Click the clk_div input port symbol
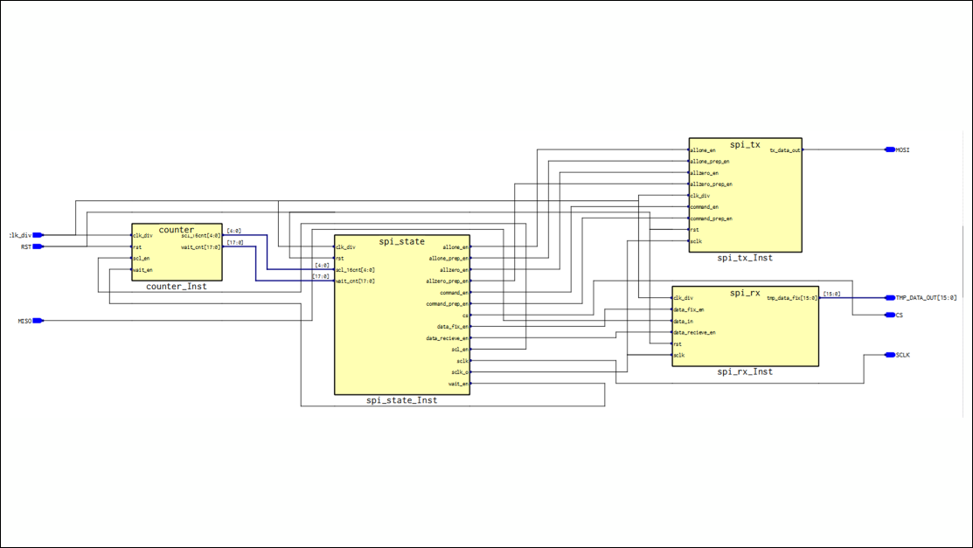 point(38,236)
